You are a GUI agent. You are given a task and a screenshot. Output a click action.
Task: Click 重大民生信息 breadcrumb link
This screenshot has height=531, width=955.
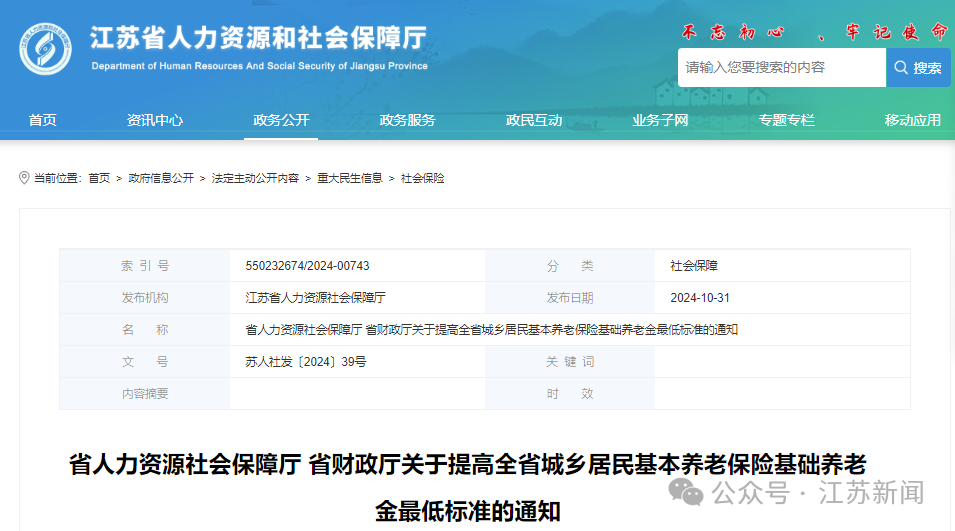coord(350,178)
